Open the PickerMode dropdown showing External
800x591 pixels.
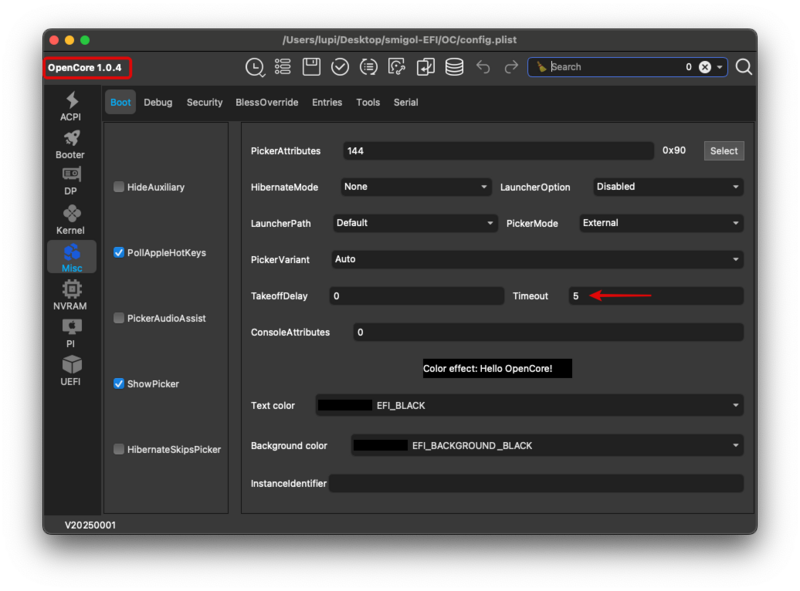click(661, 223)
